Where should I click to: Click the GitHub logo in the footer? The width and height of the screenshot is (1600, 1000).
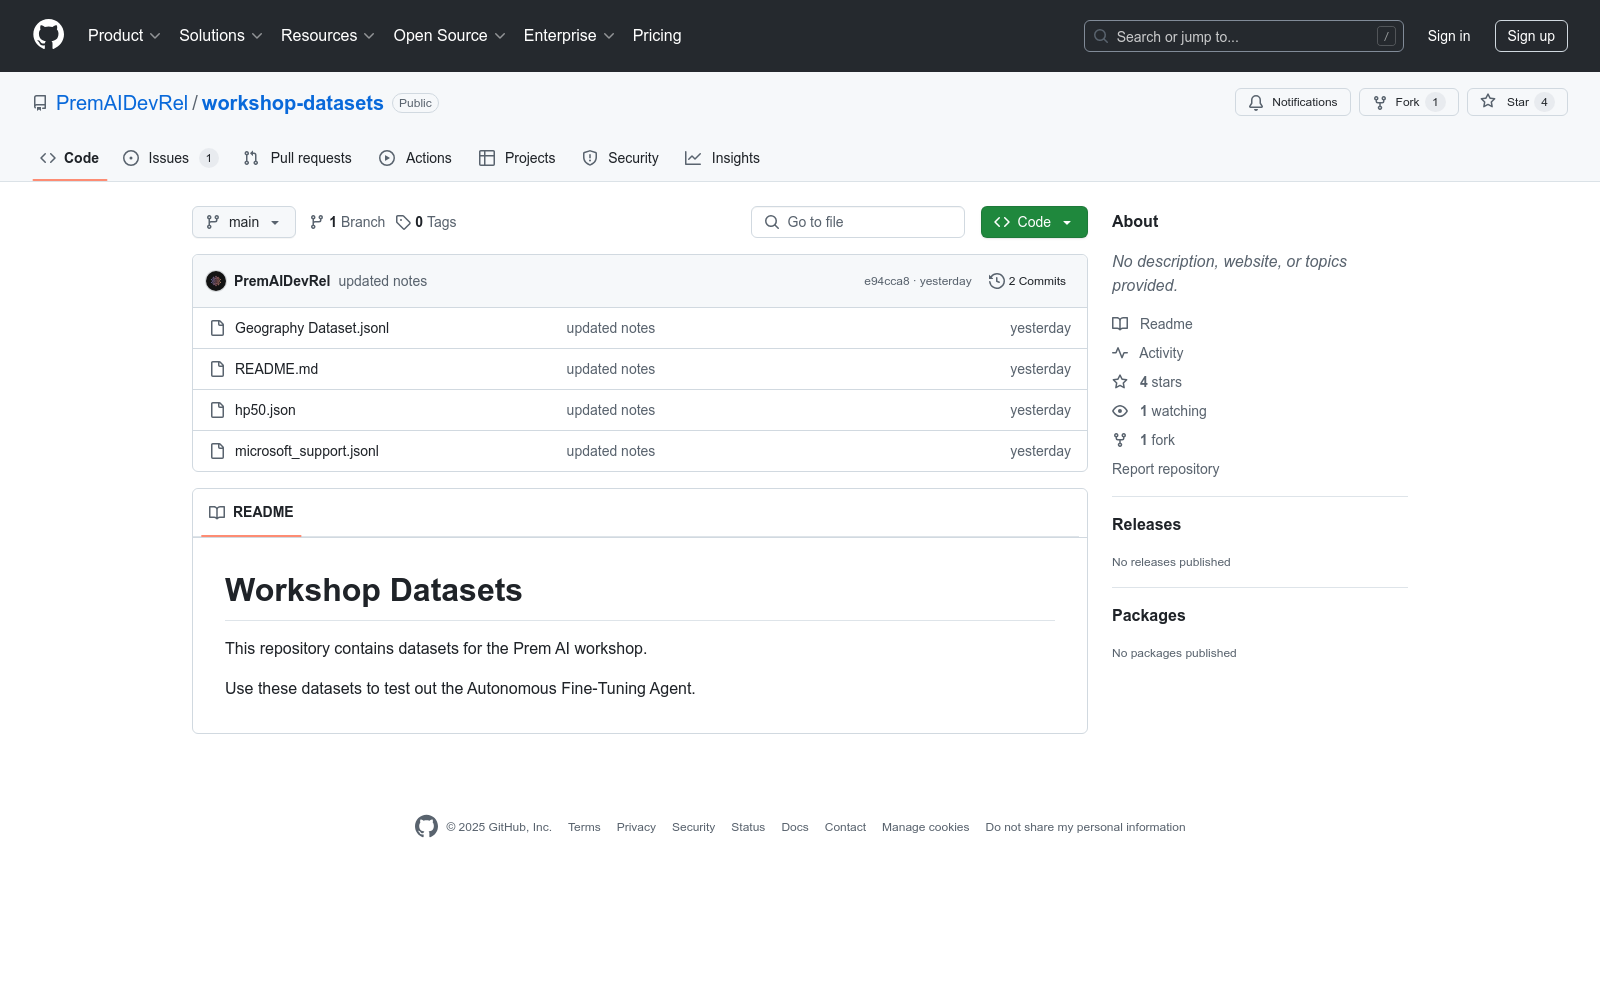point(426,827)
